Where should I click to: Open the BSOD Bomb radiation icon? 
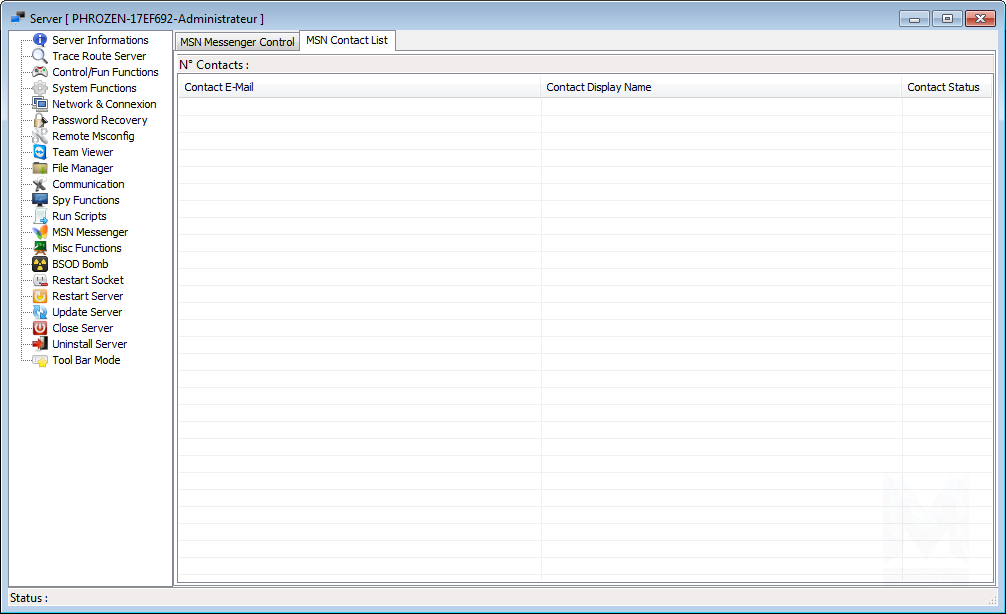tap(40, 264)
